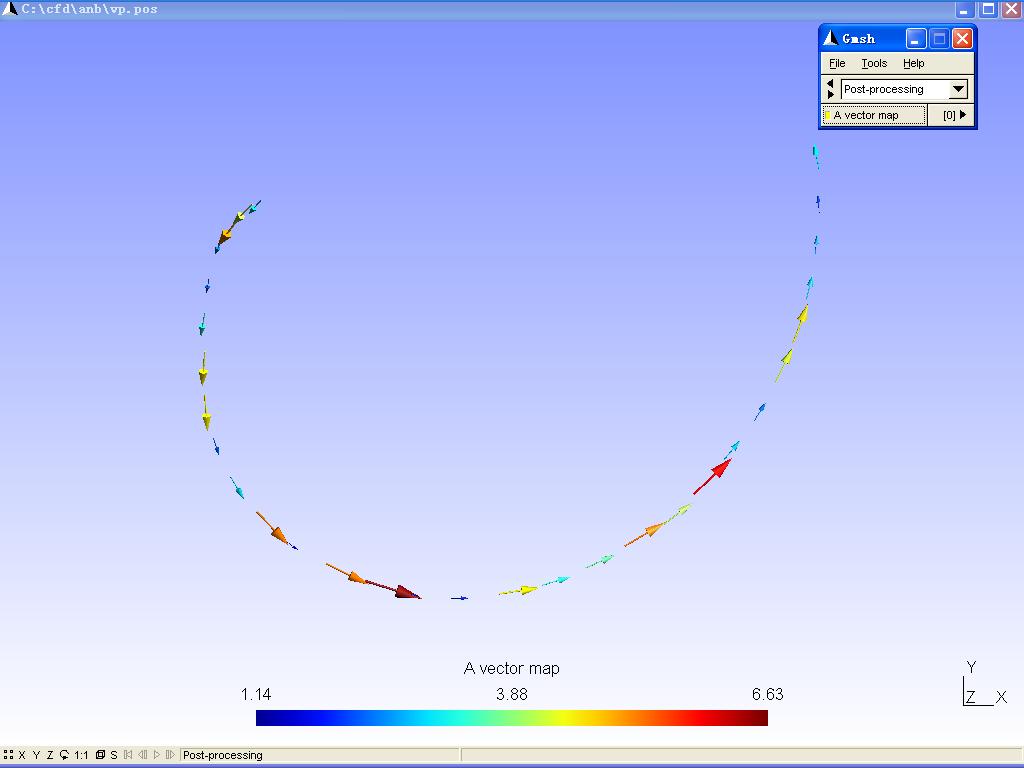Open the File menu
This screenshot has height=768, width=1024.
[x=837, y=63]
